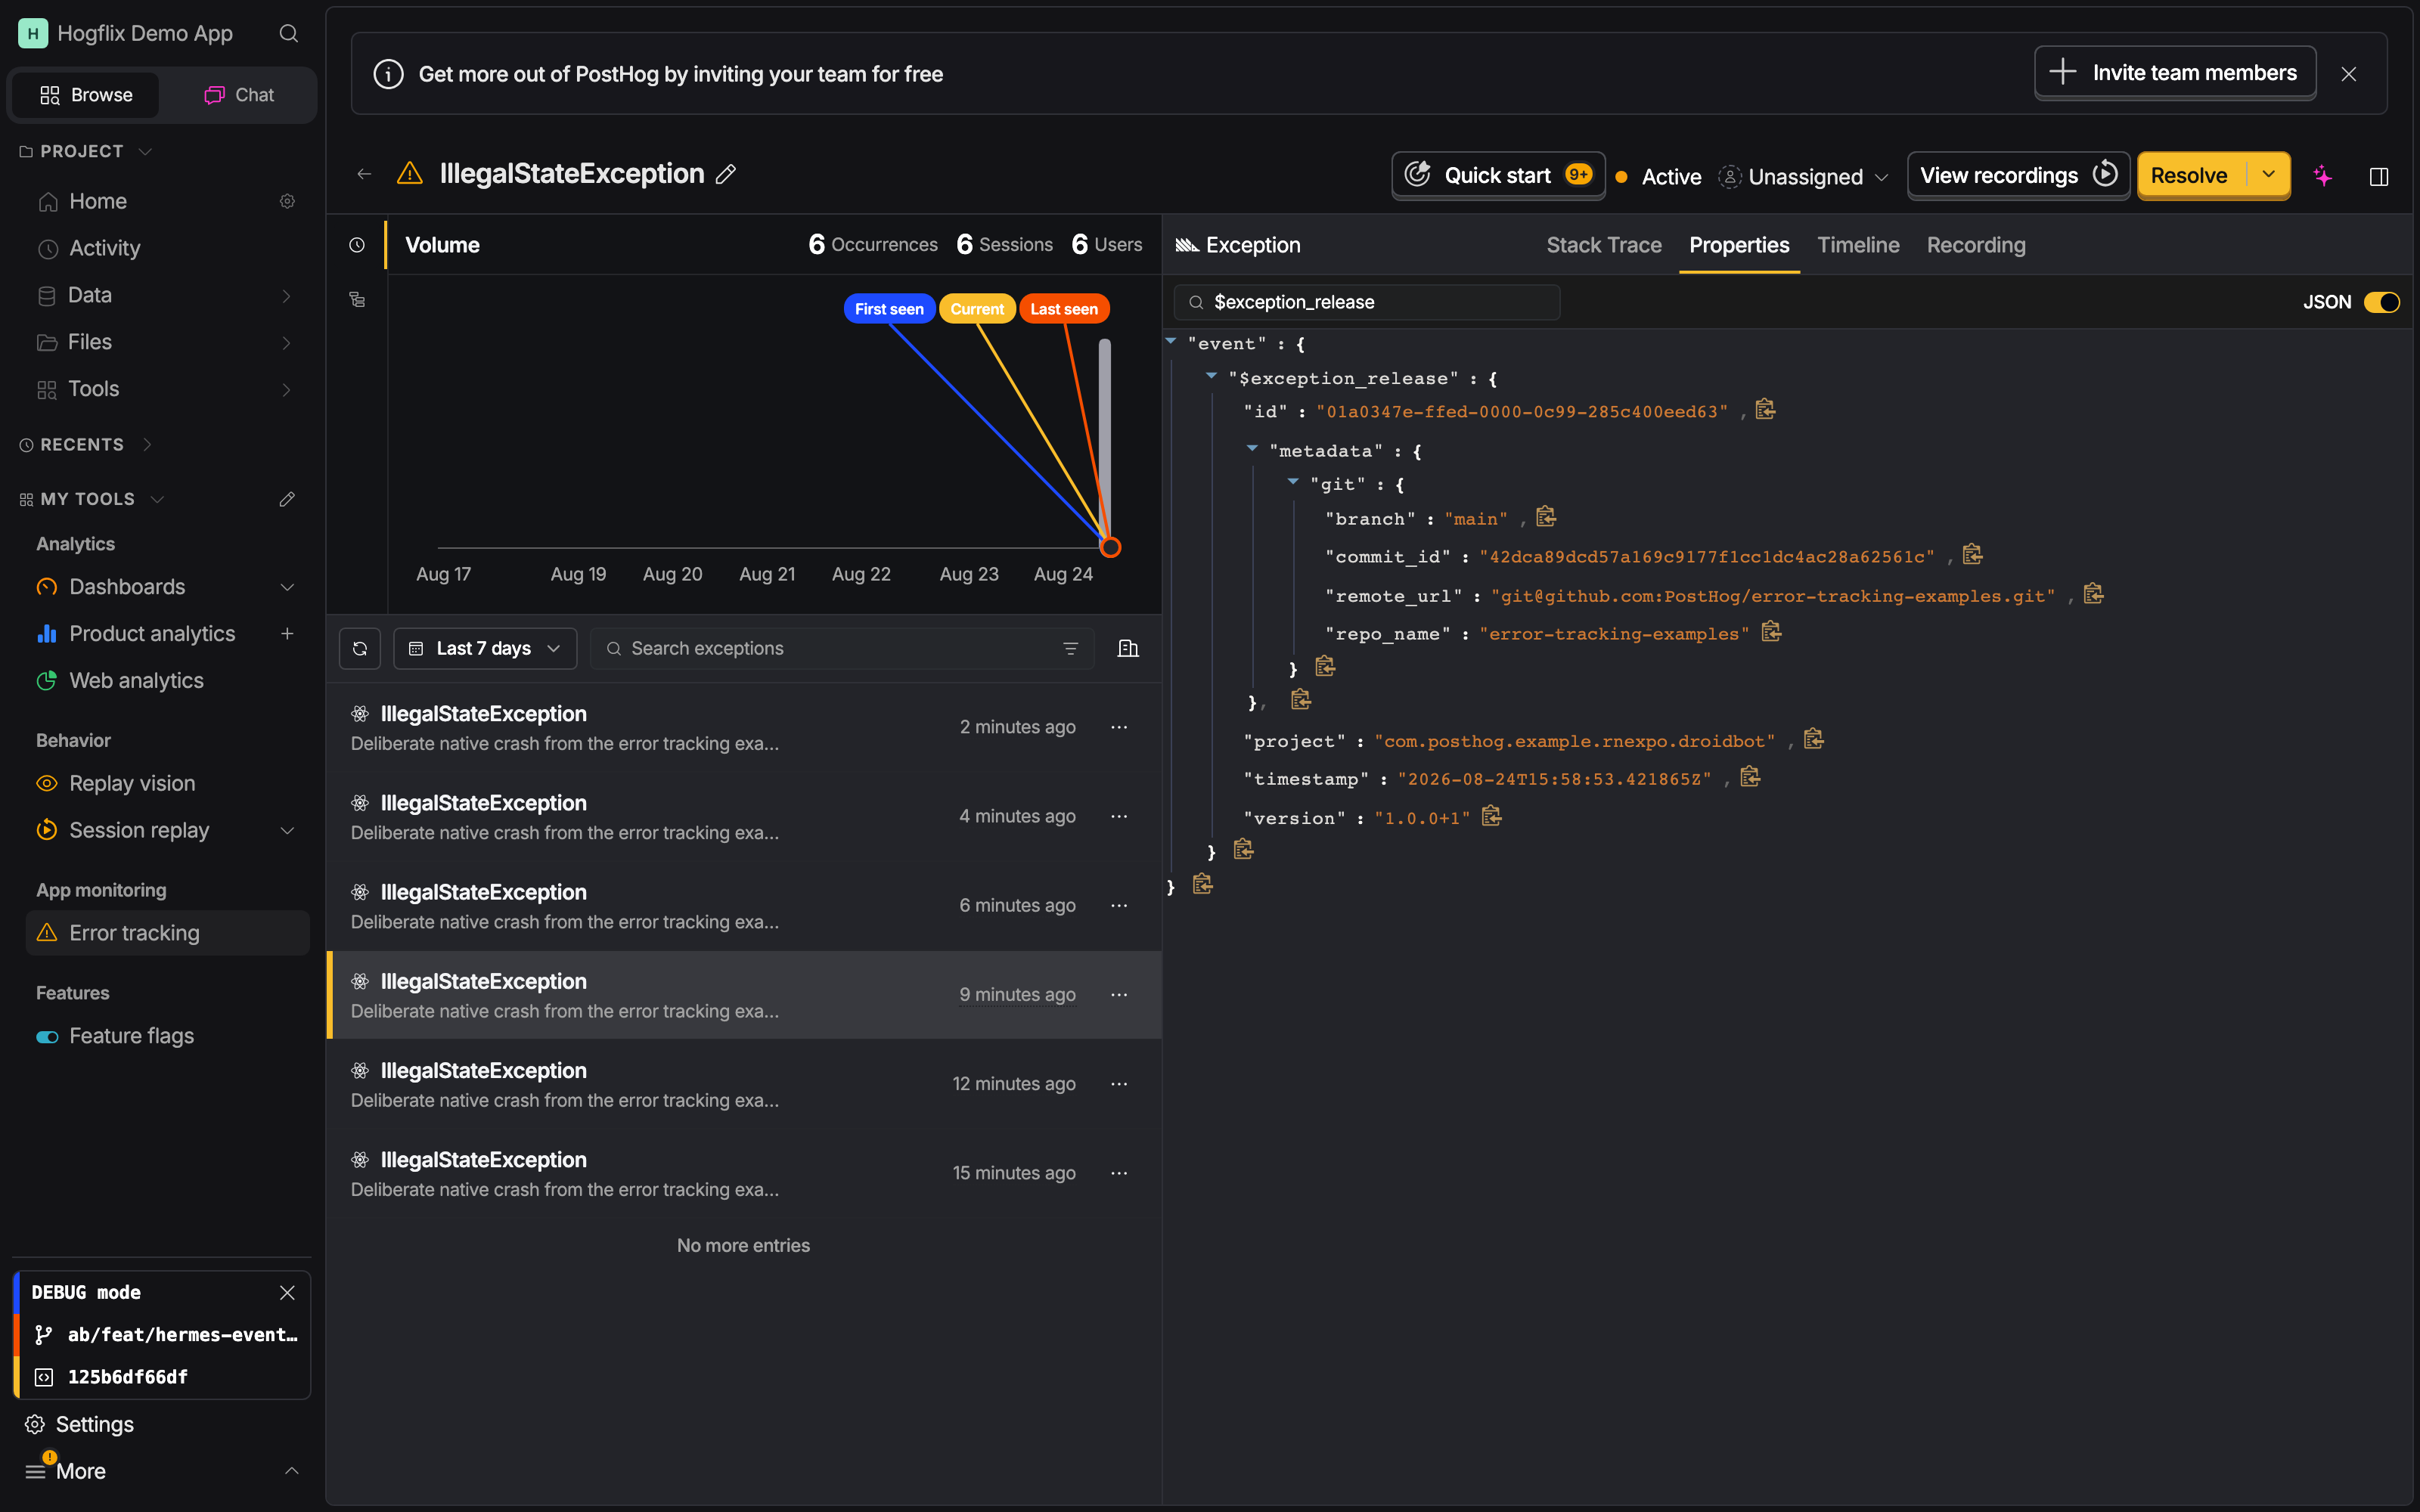Copy the version value

1491,816
